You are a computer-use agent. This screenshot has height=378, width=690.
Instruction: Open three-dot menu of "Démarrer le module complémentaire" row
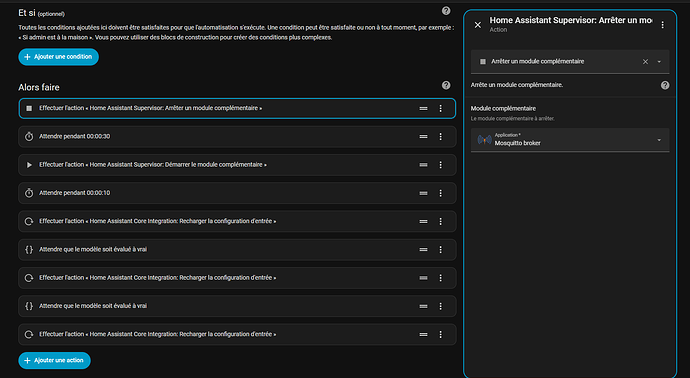440,165
